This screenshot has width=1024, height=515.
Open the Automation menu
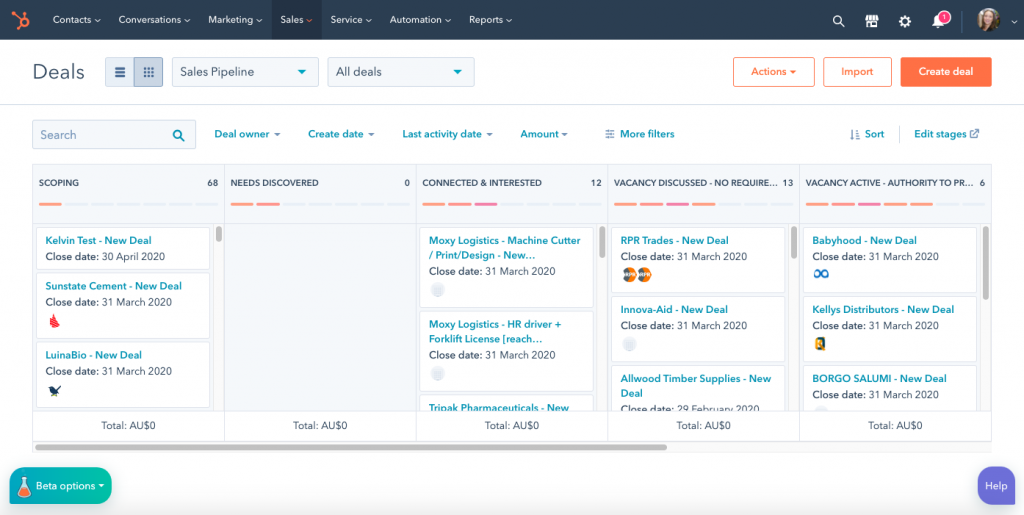[x=420, y=20]
